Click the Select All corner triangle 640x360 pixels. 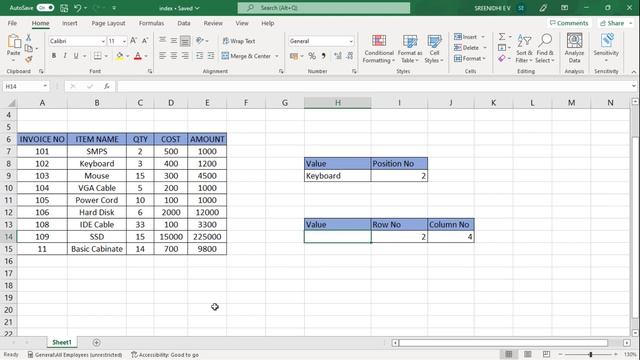click(x=11, y=103)
